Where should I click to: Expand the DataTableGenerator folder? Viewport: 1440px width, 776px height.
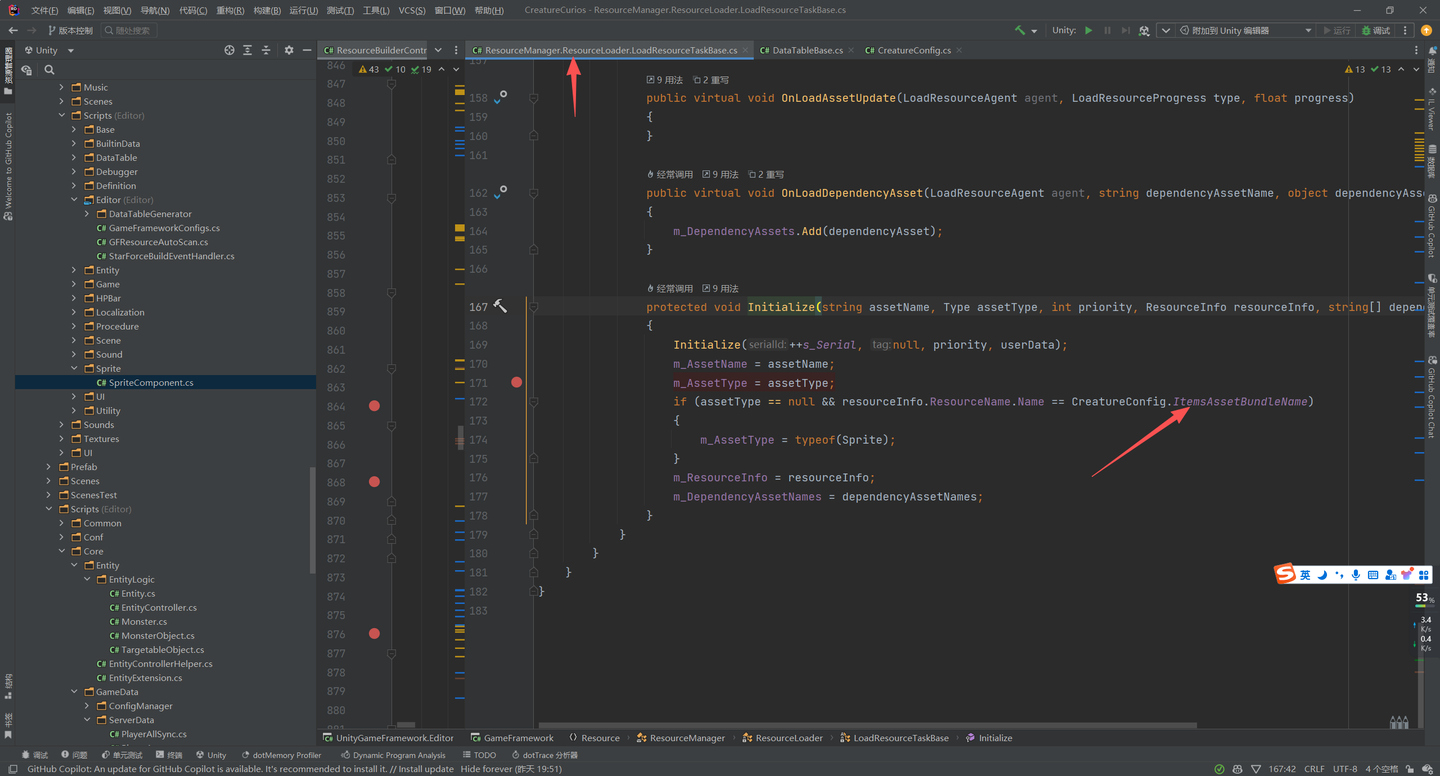[87, 214]
